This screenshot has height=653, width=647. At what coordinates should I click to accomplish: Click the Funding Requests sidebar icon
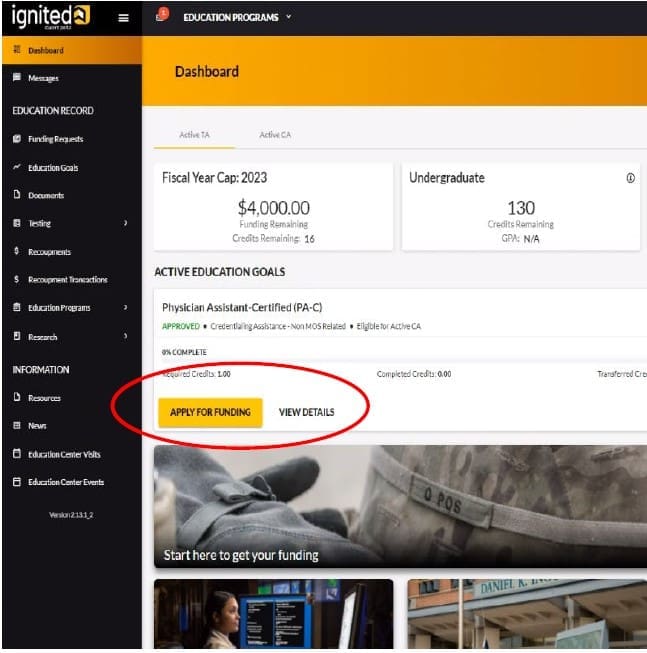click(17, 139)
